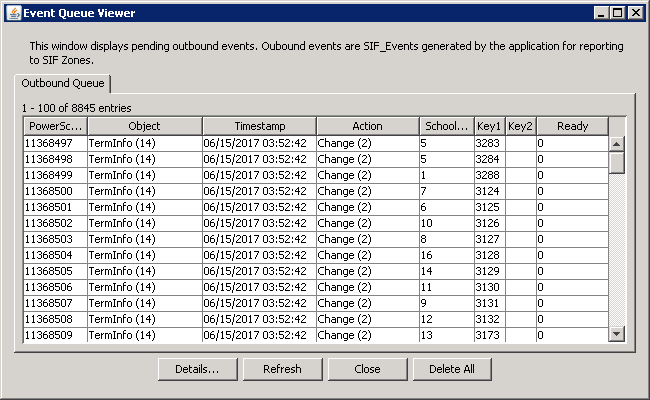Image resolution: width=650 pixels, height=400 pixels.
Task: Click the Close button at bottom
Action: click(x=367, y=369)
